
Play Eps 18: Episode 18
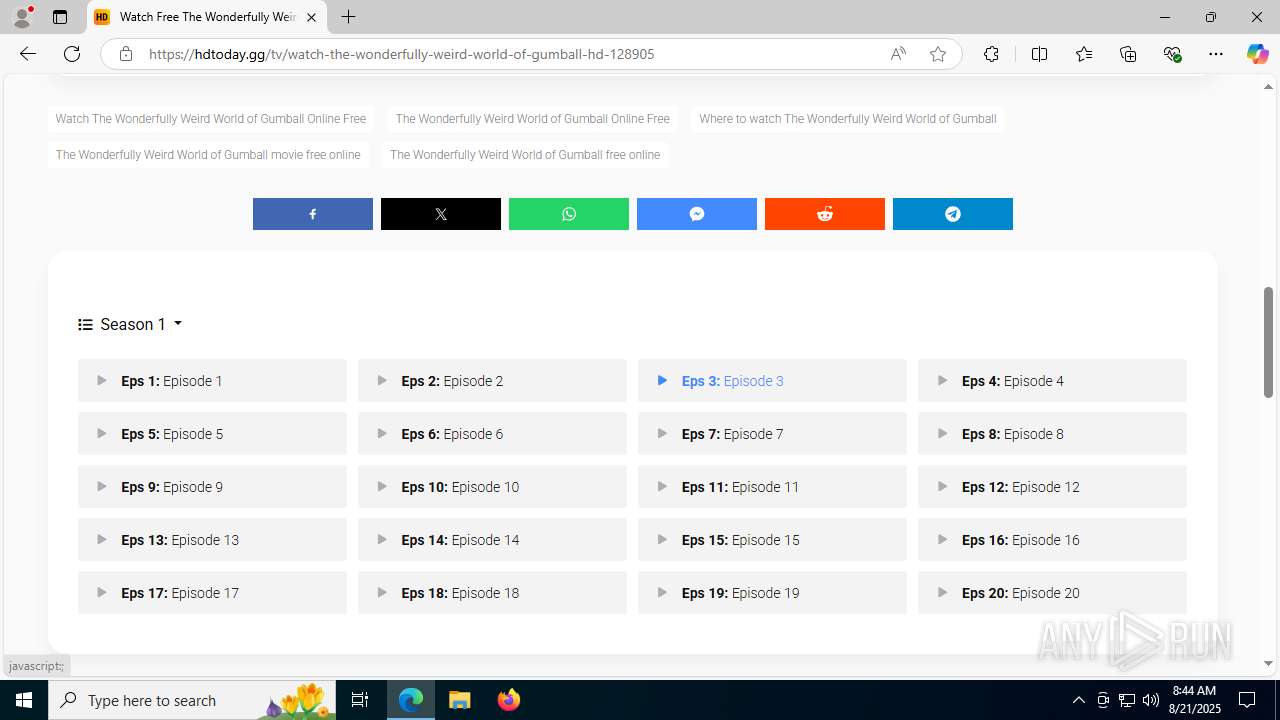click(492, 593)
